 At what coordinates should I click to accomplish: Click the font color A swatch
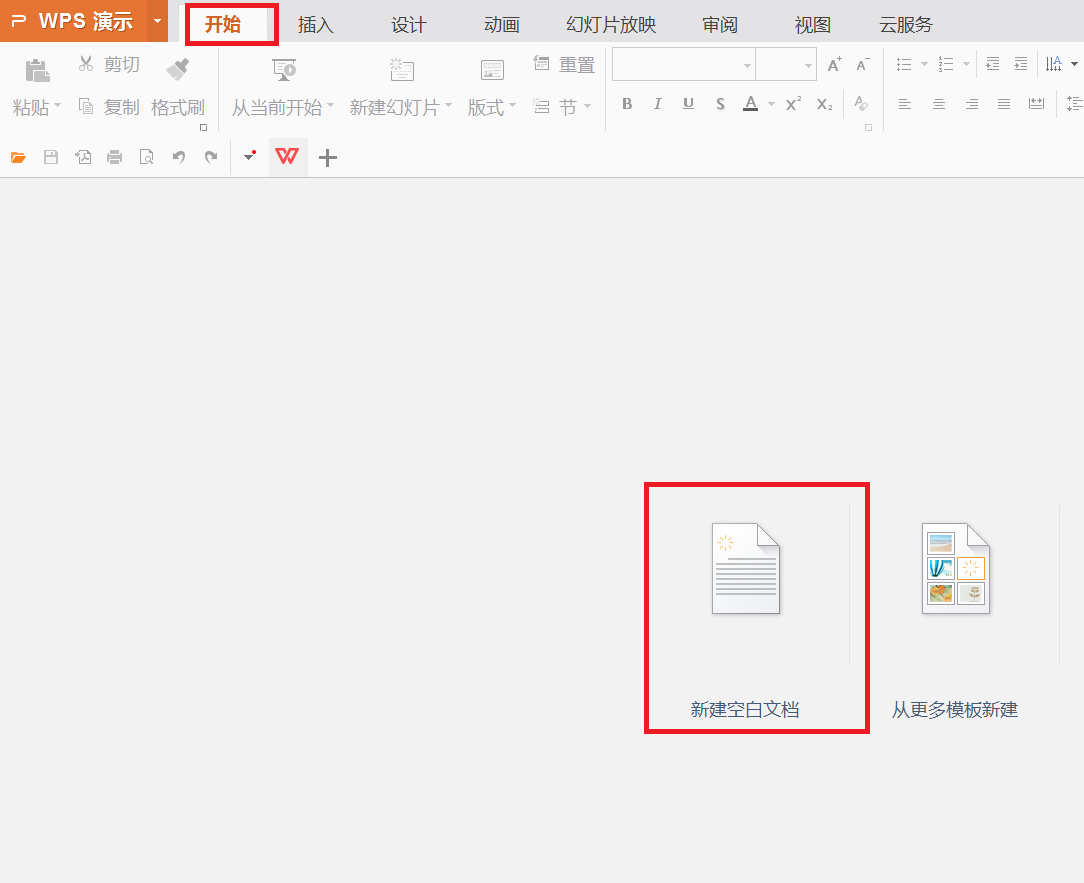click(x=750, y=104)
